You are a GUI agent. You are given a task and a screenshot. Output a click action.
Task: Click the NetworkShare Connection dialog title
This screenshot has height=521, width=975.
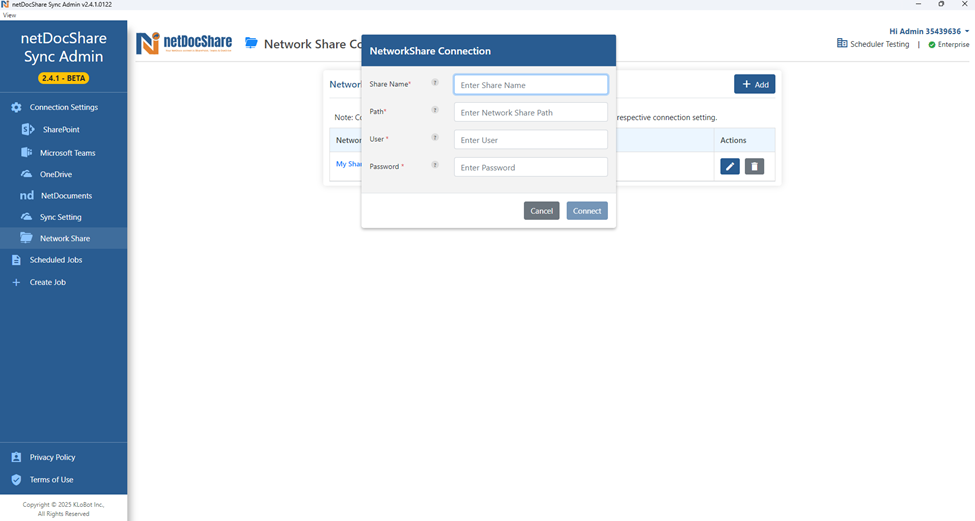(x=430, y=51)
